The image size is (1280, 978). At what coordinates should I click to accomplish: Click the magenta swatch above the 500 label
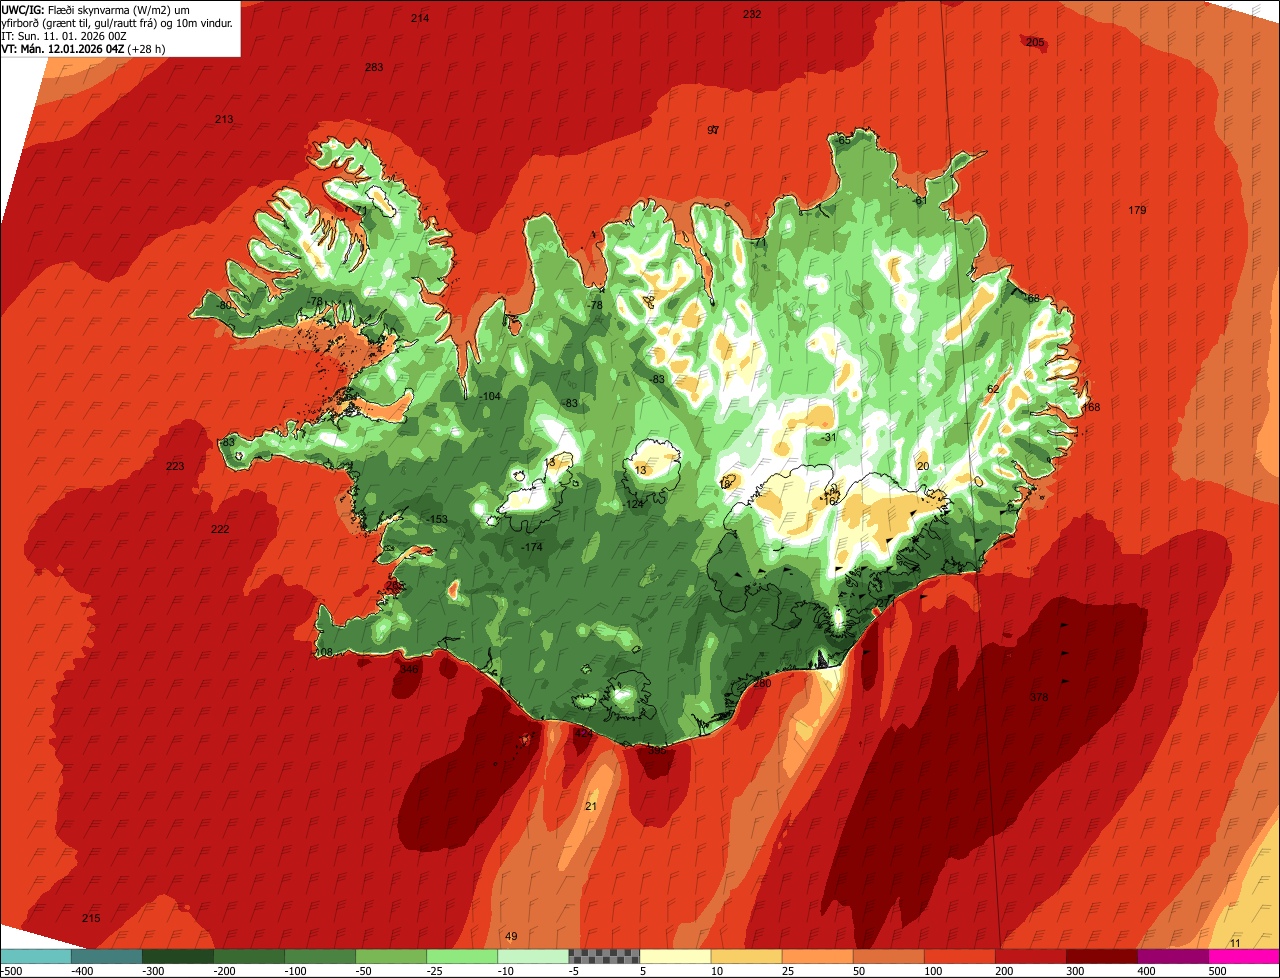click(1243, 956)
